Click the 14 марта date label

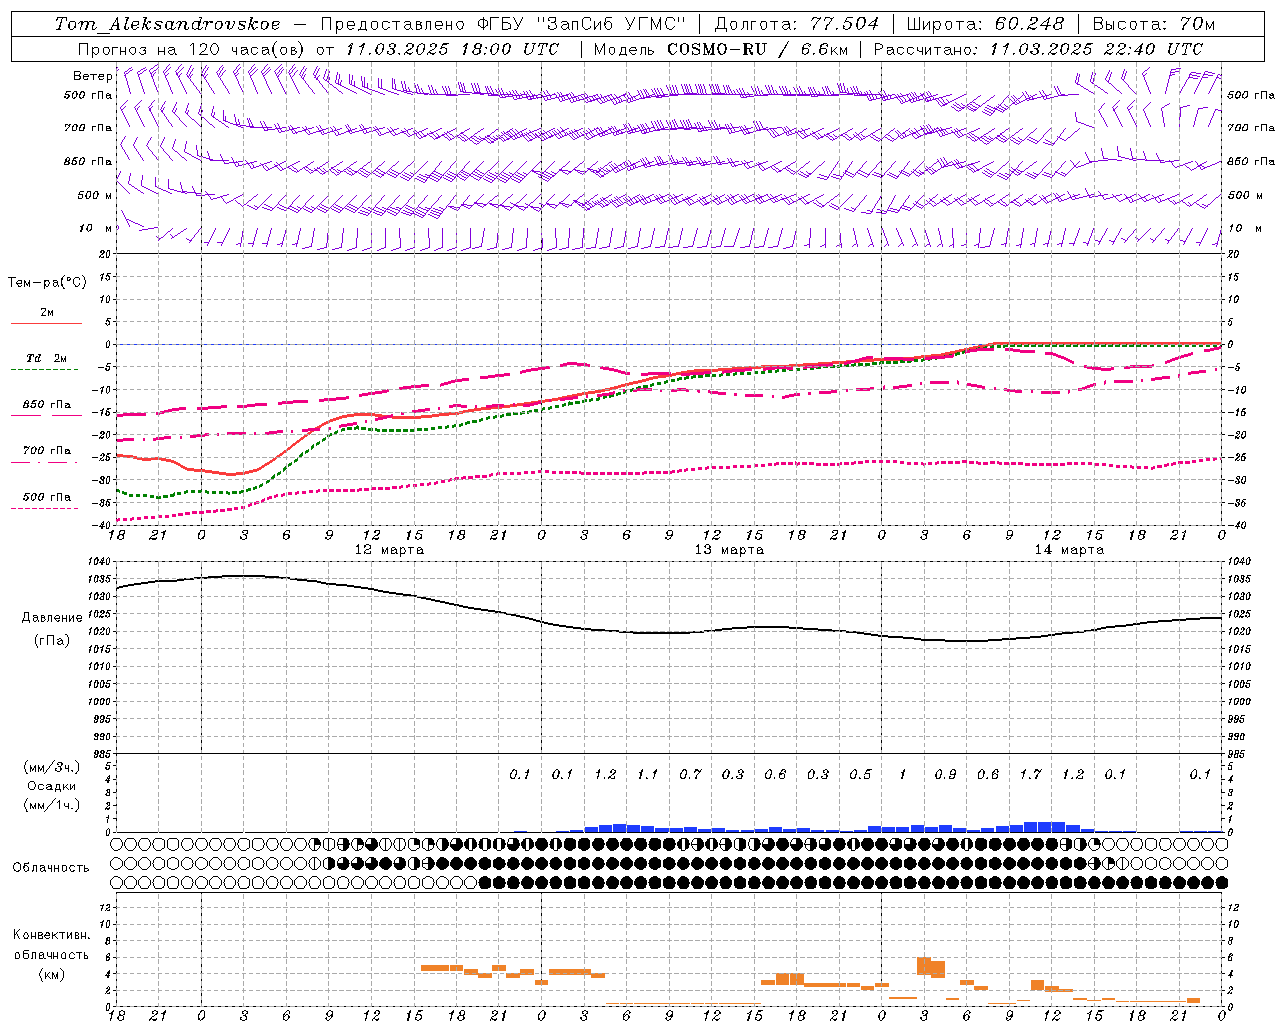click(1069, 550)
